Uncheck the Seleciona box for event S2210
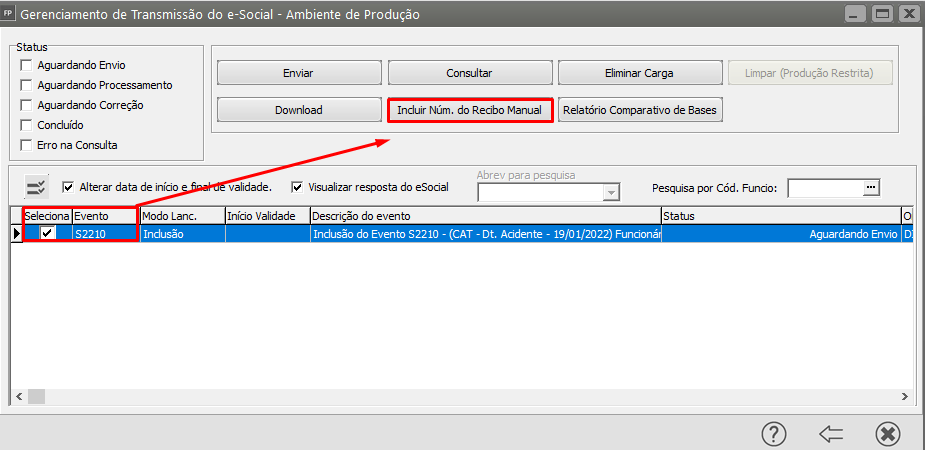 tap(47, 234)
